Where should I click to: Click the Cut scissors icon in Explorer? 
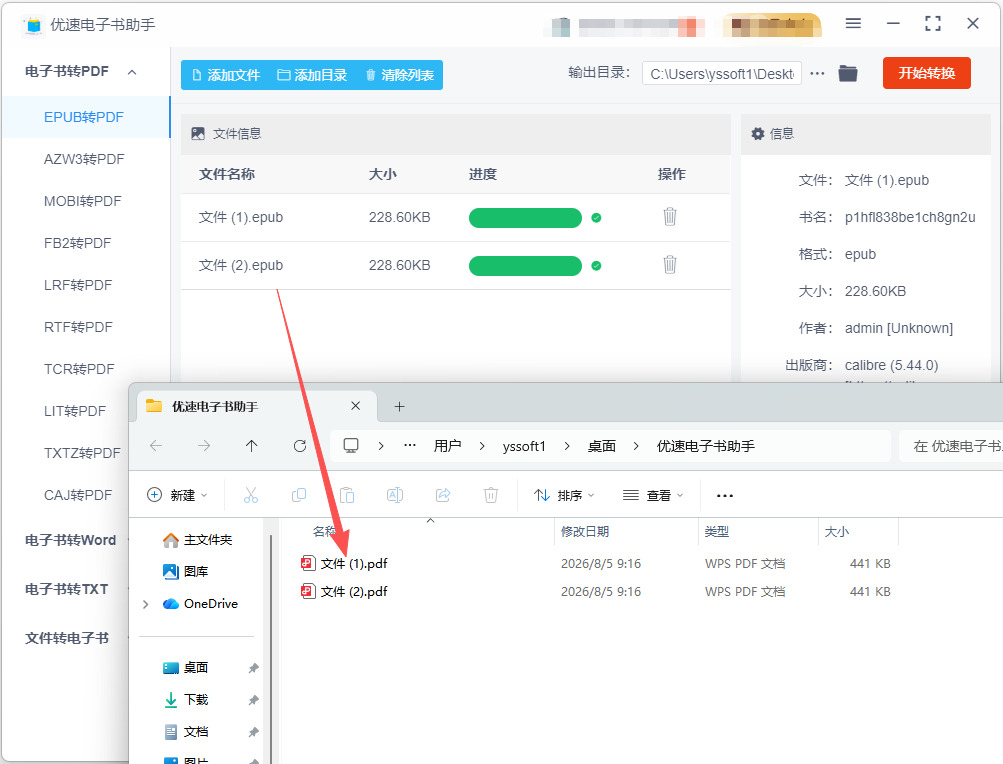click(251, 495)
